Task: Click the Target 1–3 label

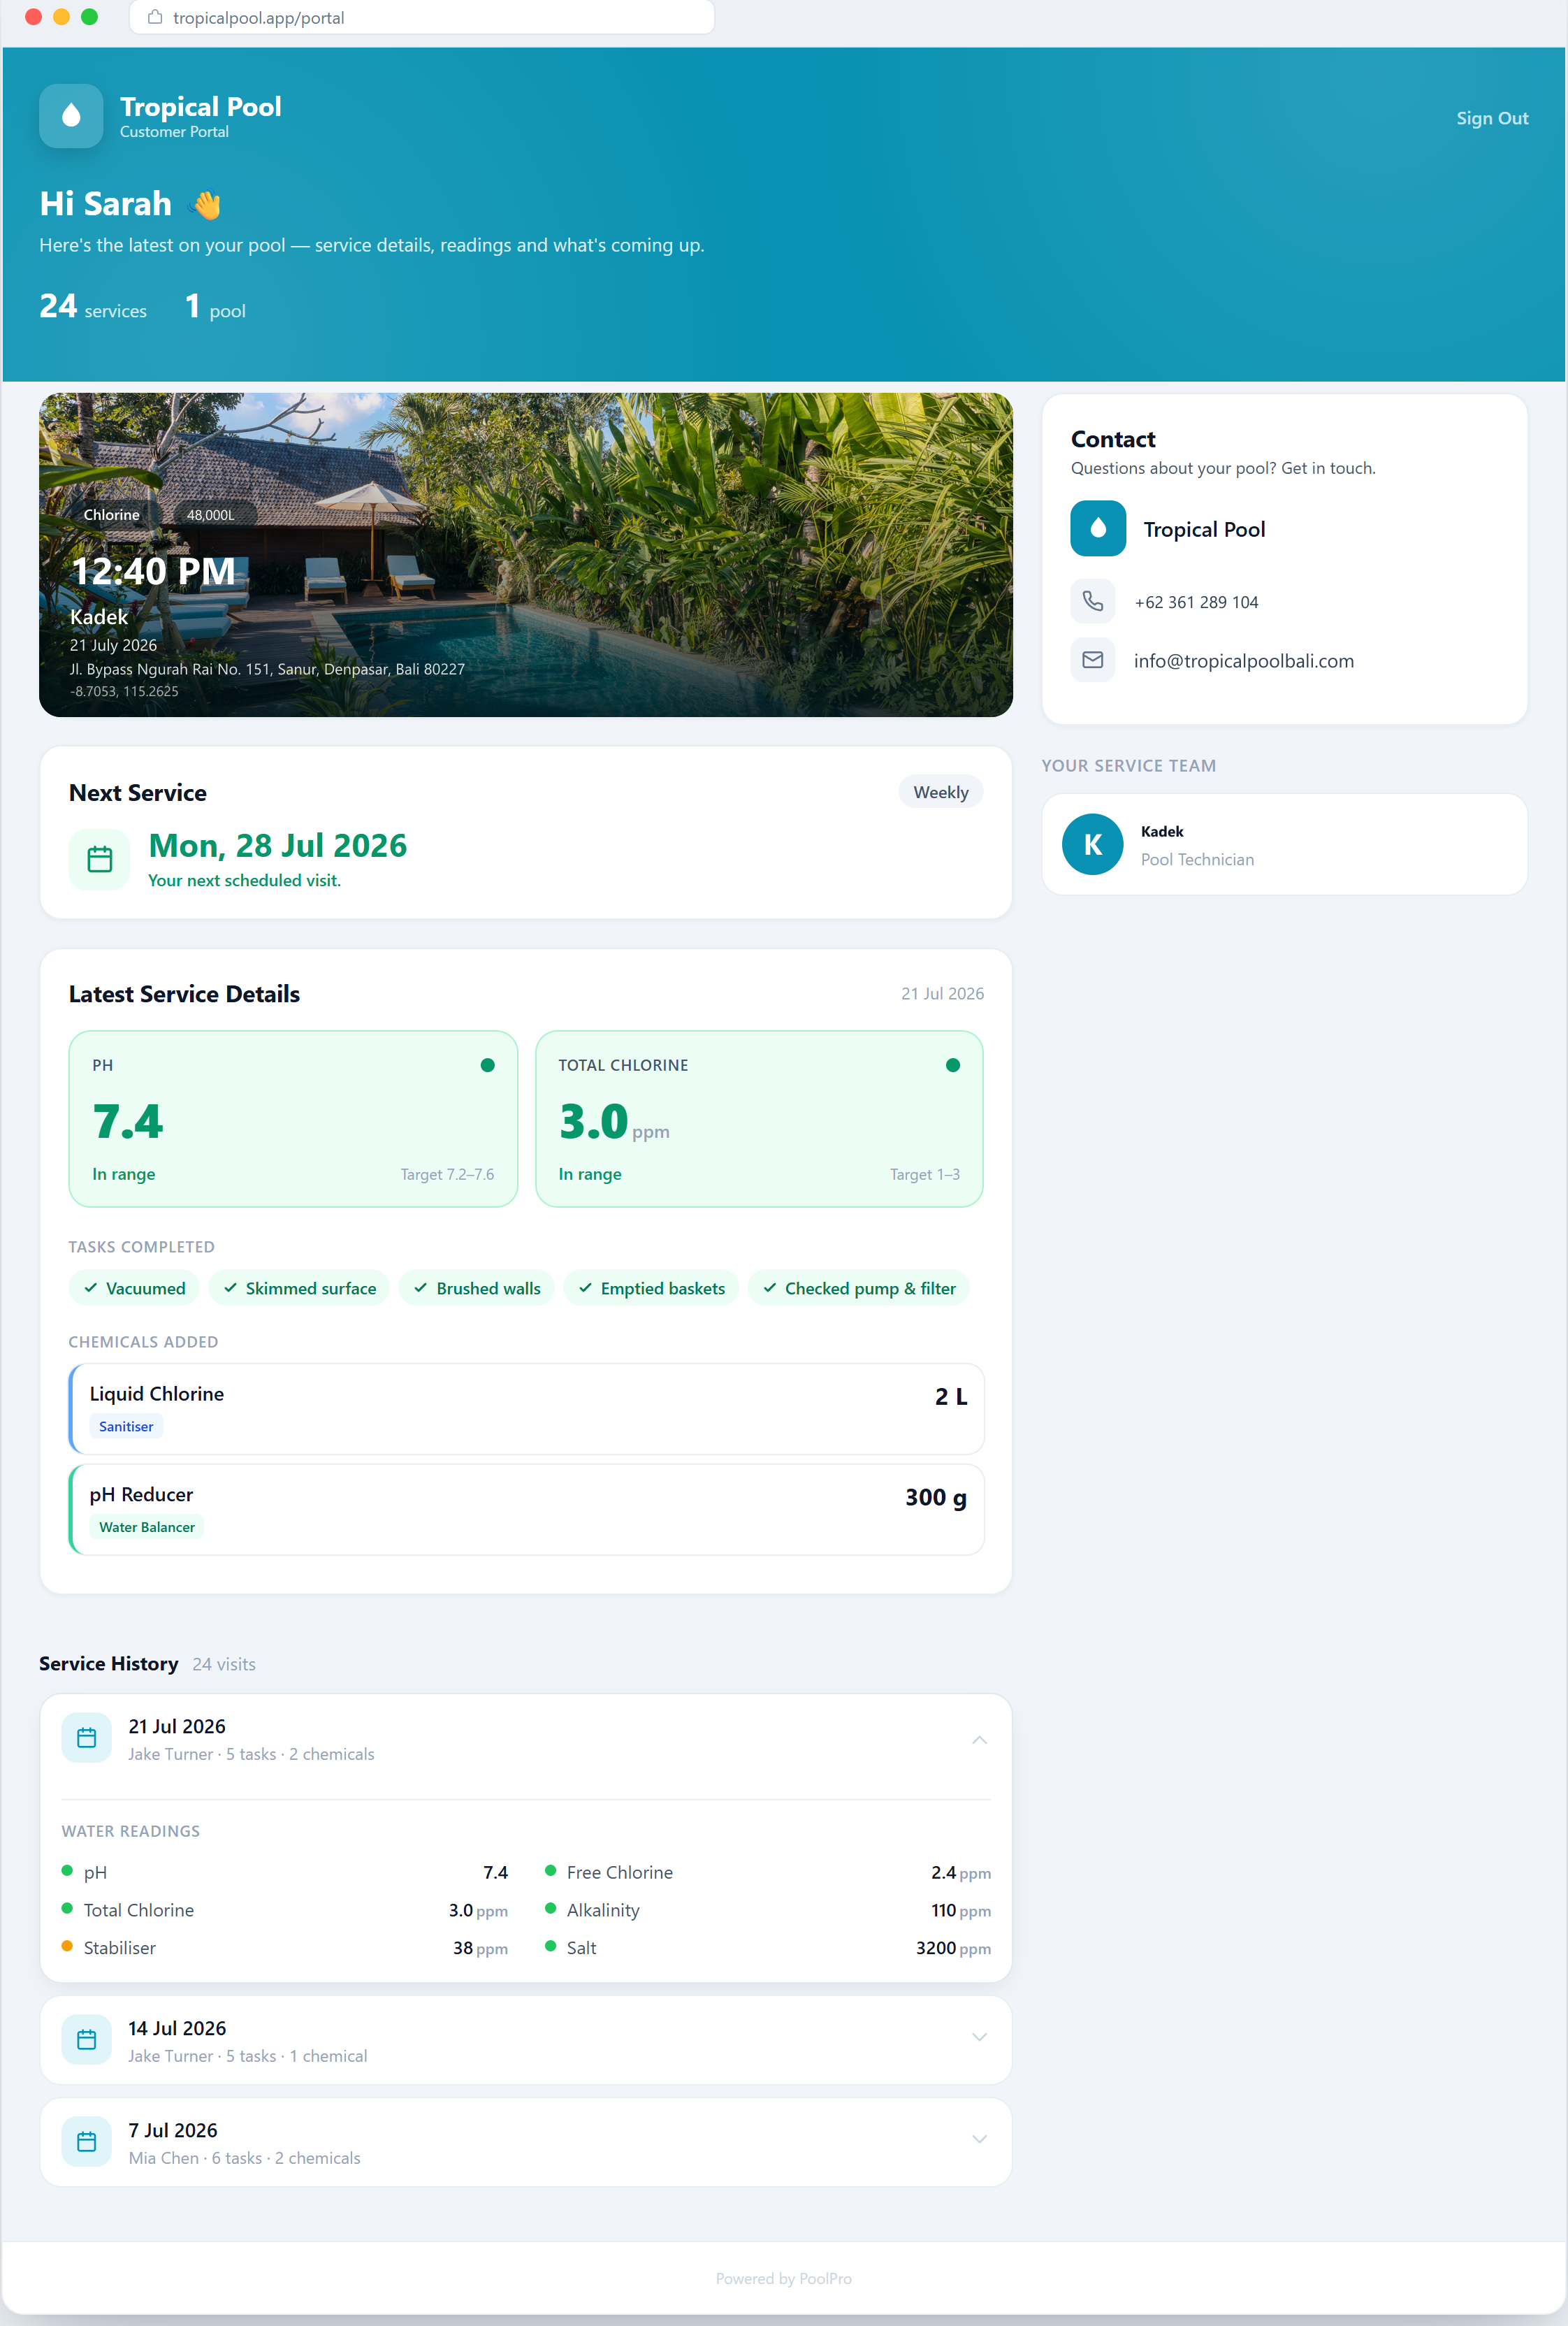Action: point(925,1174)
